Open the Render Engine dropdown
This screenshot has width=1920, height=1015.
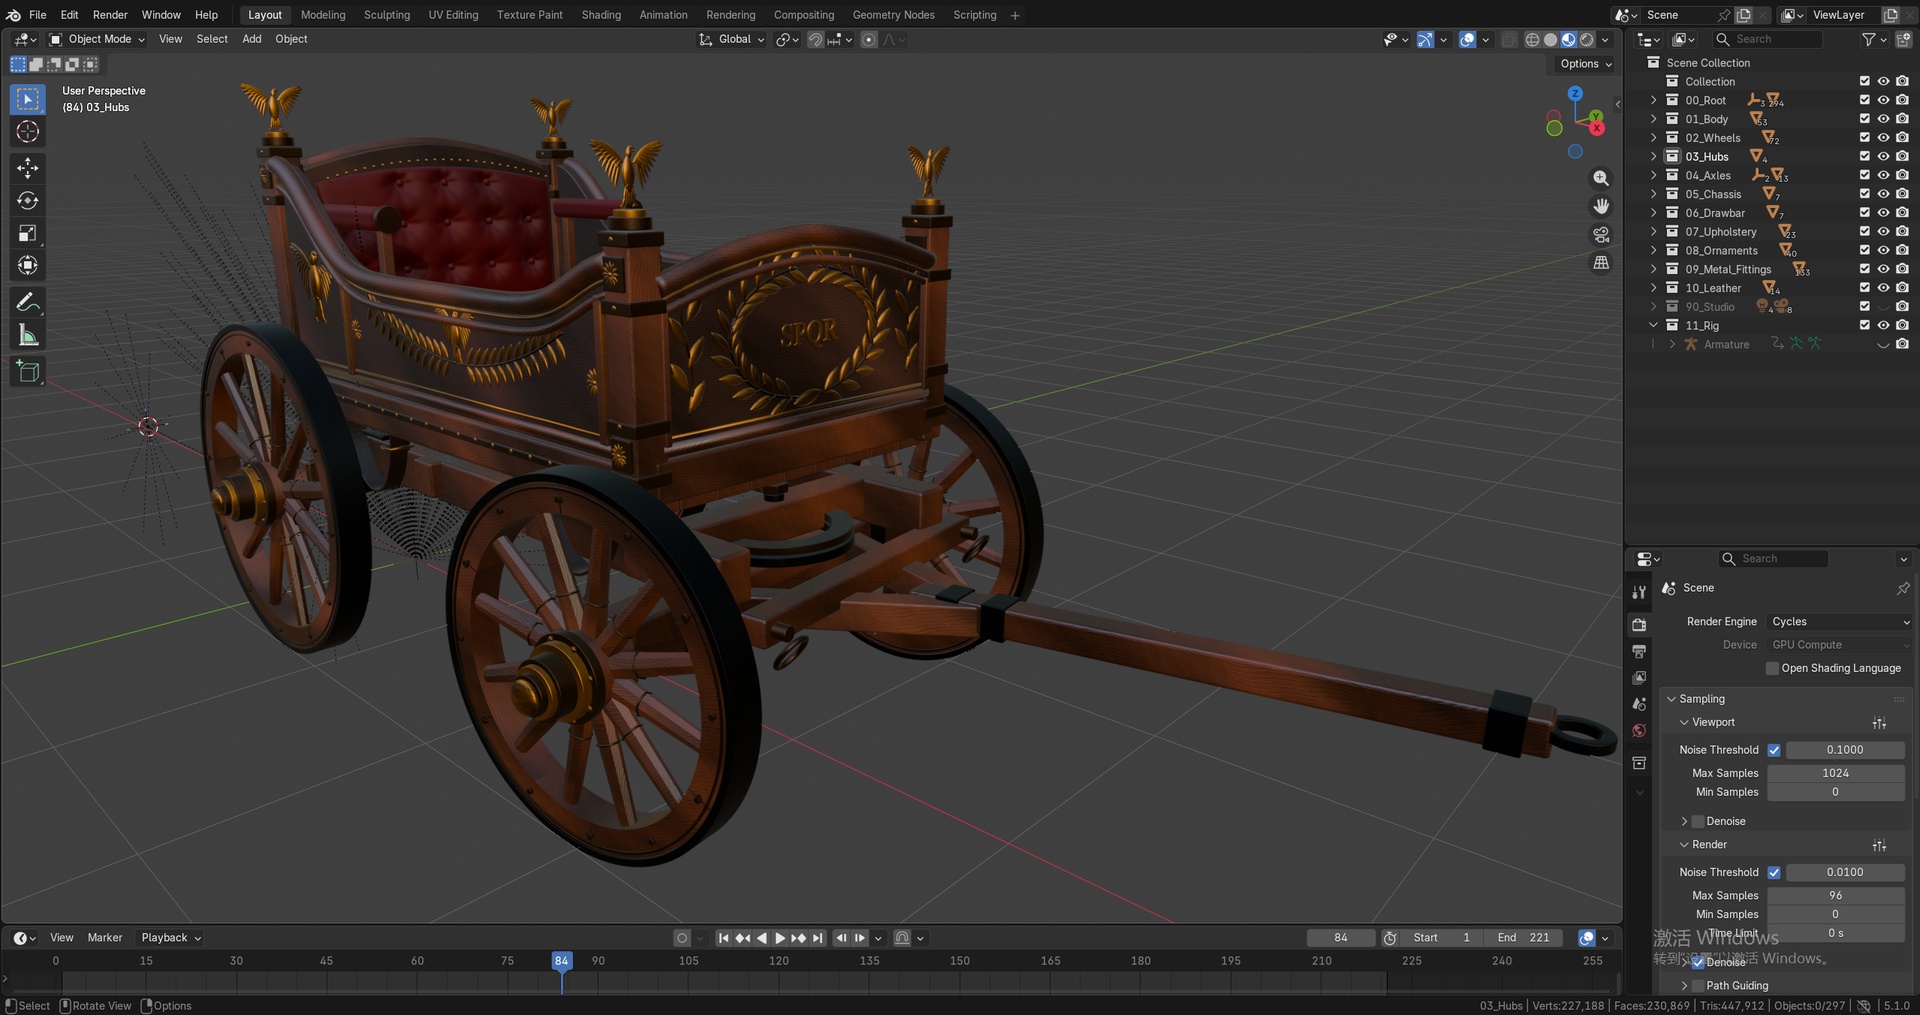(1839, 622)
